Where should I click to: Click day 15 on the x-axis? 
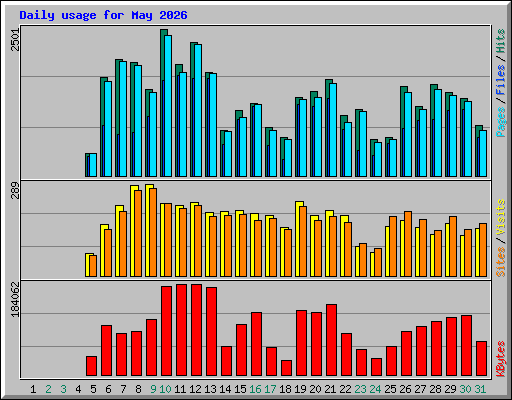point(240,389)
